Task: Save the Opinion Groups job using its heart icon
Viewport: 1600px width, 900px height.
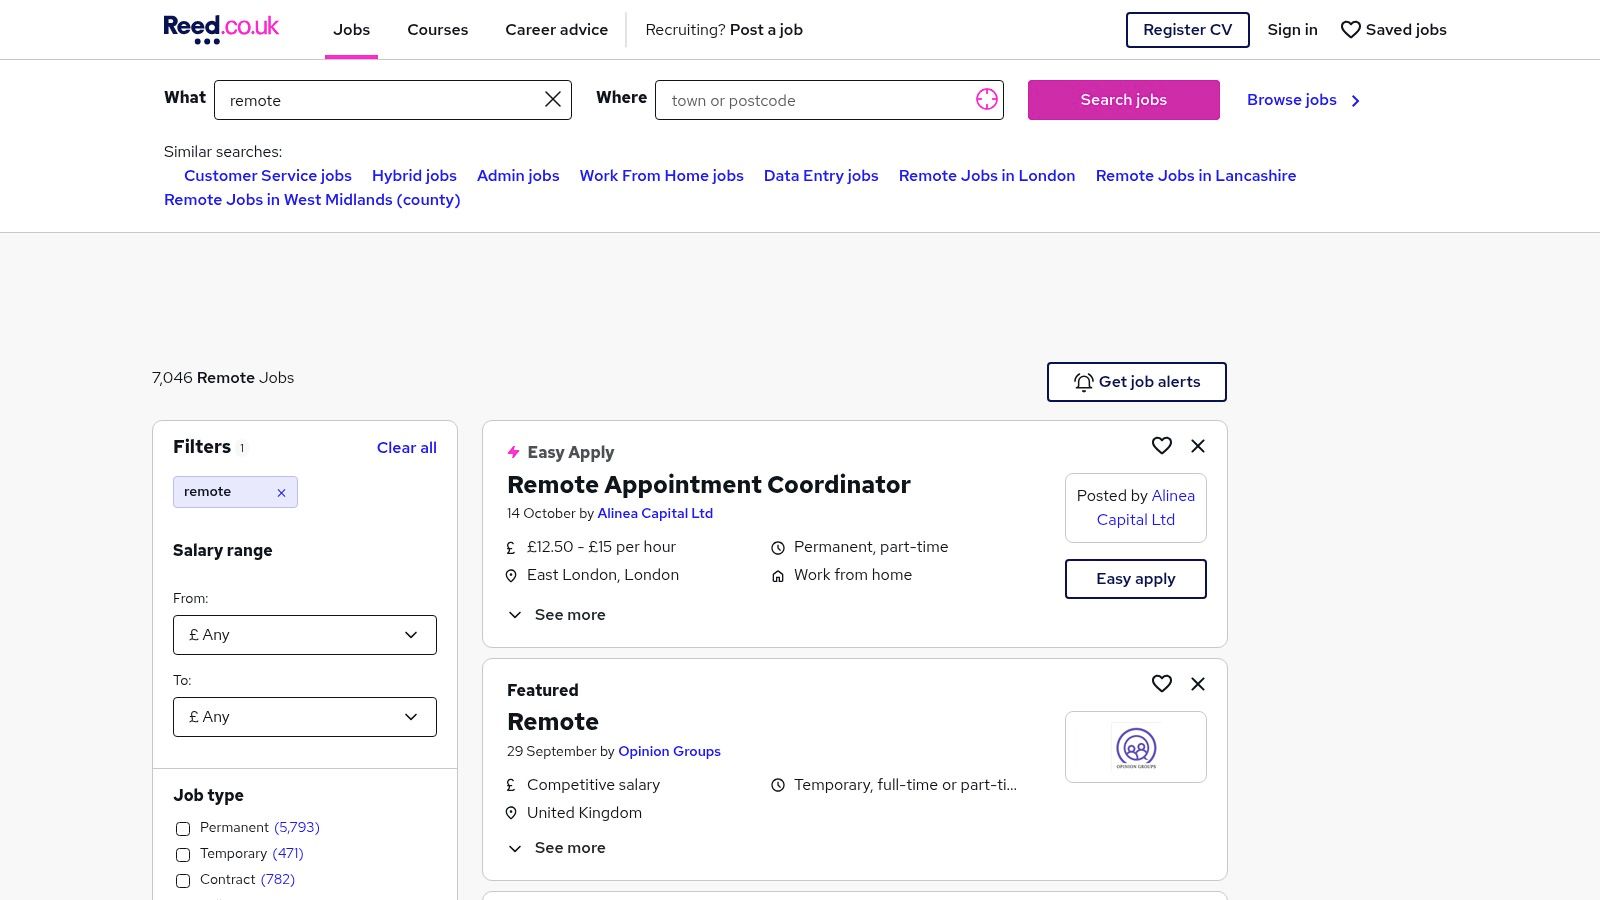Action: (1162, 684)
